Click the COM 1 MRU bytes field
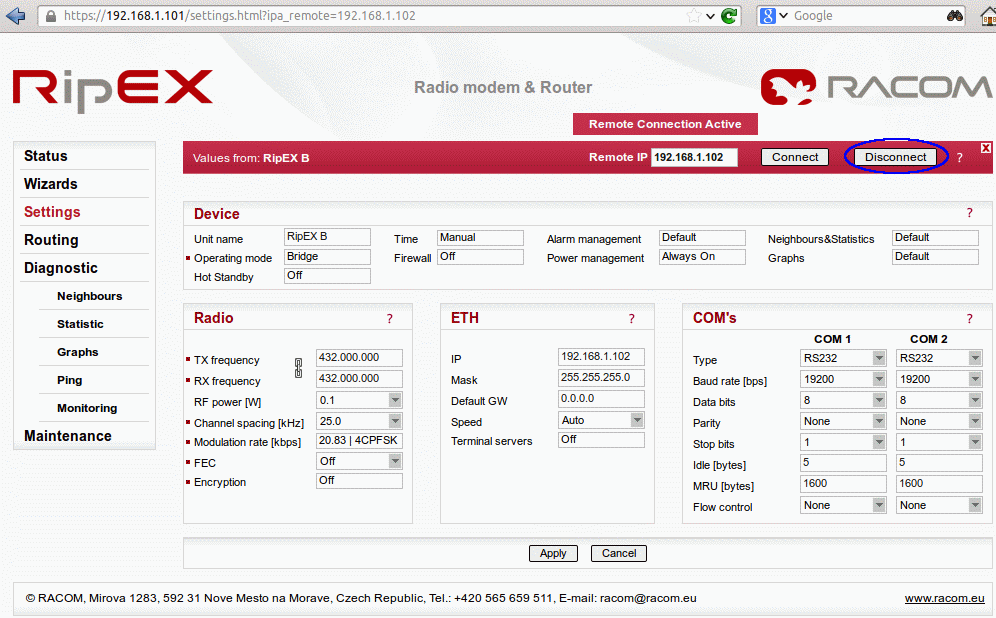This screenshot has height=618, width=996. tap(843, 484)
